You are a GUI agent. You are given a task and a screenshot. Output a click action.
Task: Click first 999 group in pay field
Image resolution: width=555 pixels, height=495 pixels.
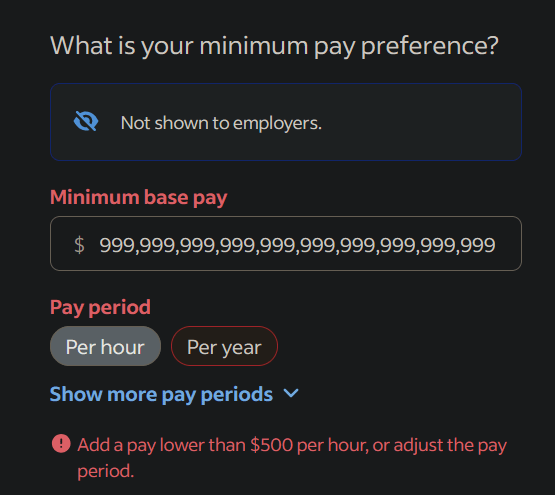click(117, 245)
